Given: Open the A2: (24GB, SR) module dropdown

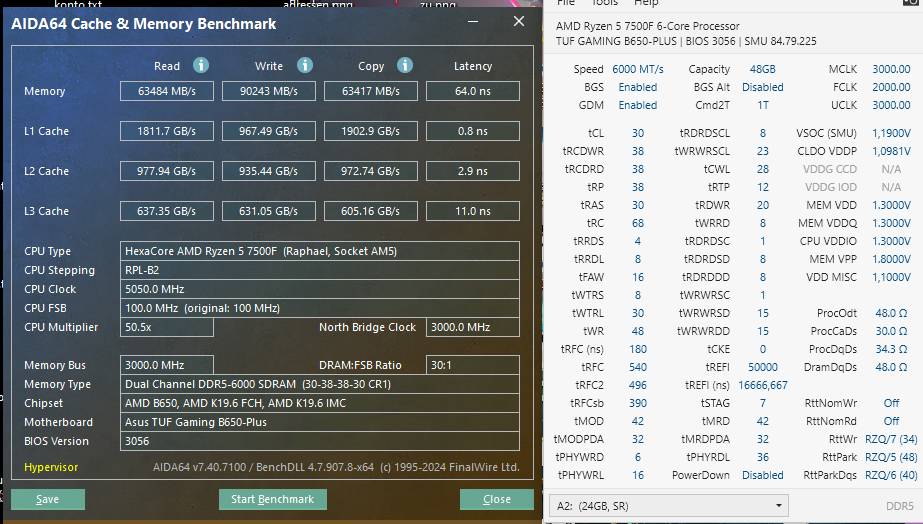Looking at the screenshot, I should (x=668, y=506).
